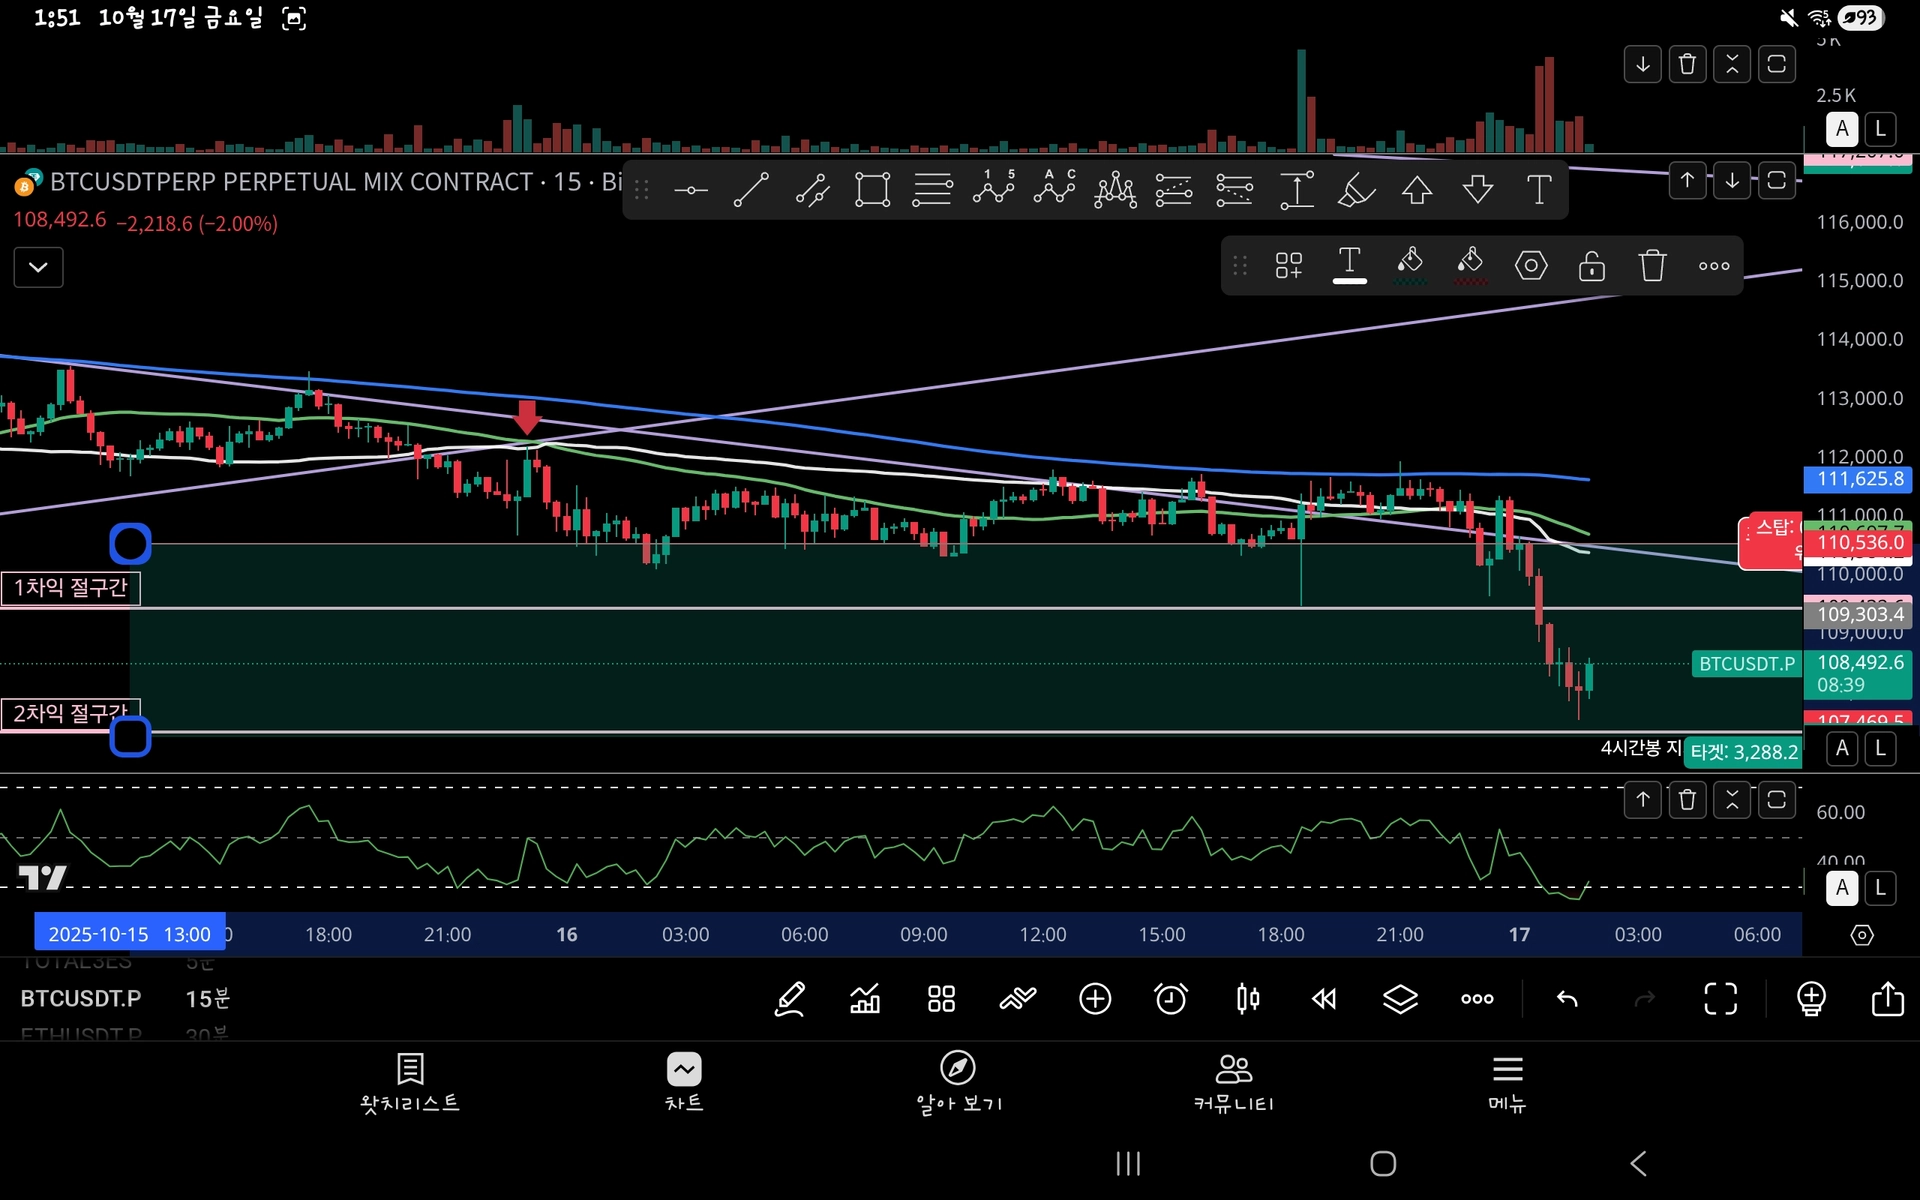Delete selected drawing with trash icon

click(1652, 266)
